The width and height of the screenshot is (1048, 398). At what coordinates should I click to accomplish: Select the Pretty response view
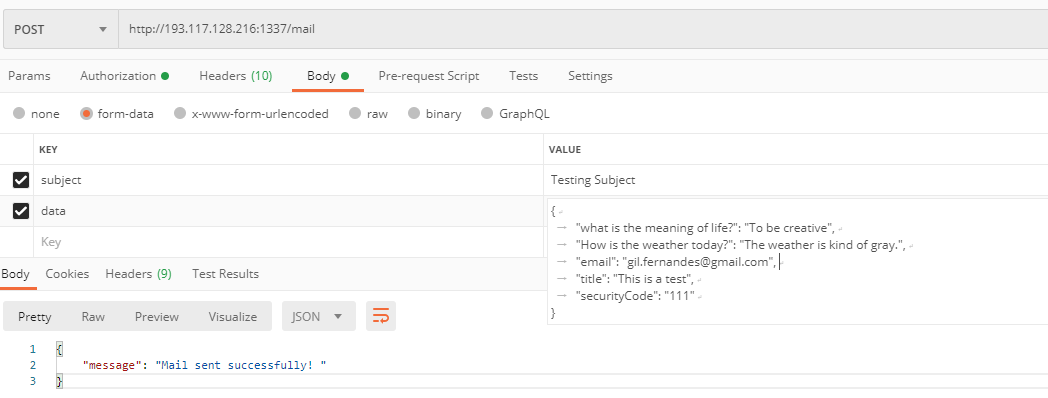tap(35, 316)
